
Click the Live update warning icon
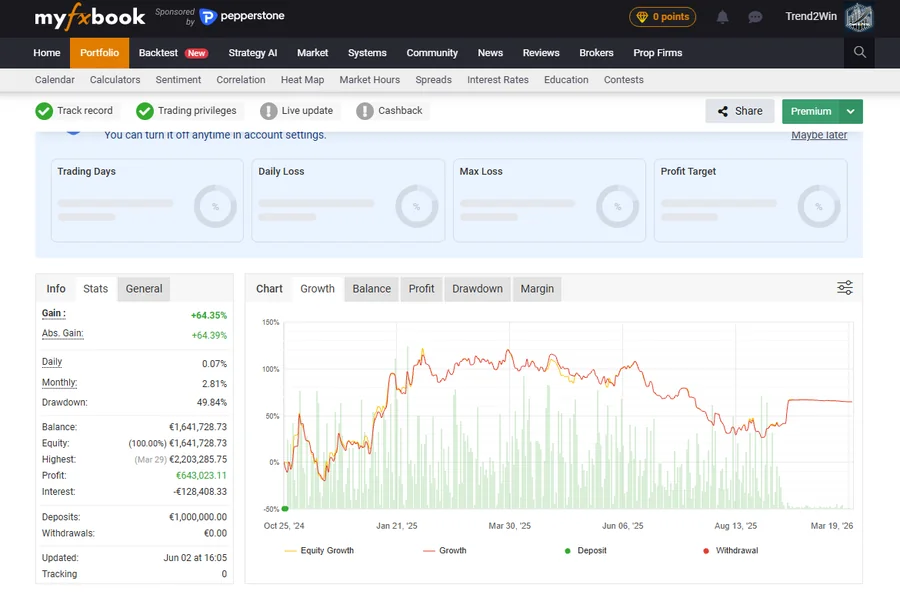click(268, 111)
